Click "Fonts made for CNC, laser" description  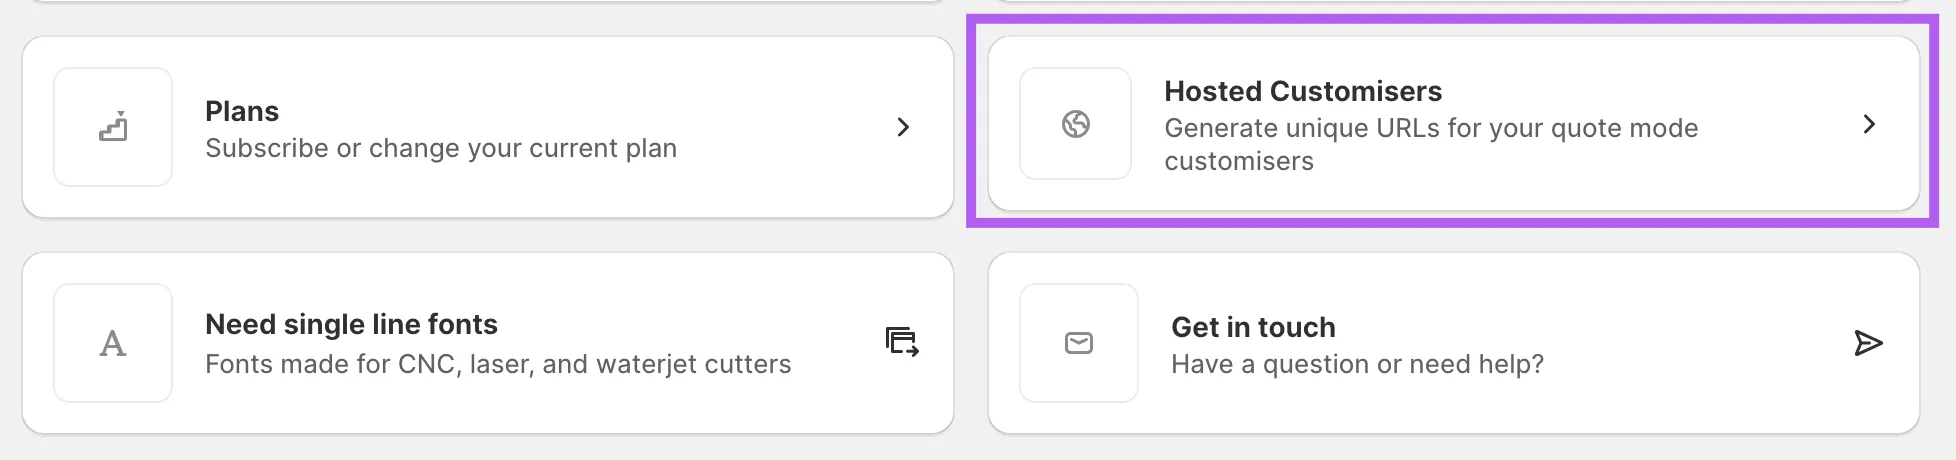[x=498, y=364]
